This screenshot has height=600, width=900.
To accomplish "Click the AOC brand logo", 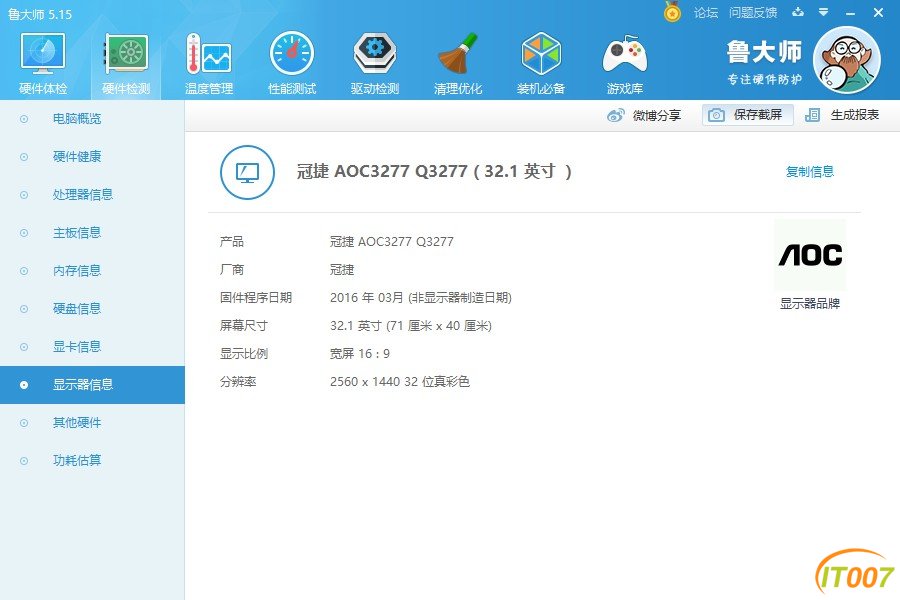I will pos(810,255).
